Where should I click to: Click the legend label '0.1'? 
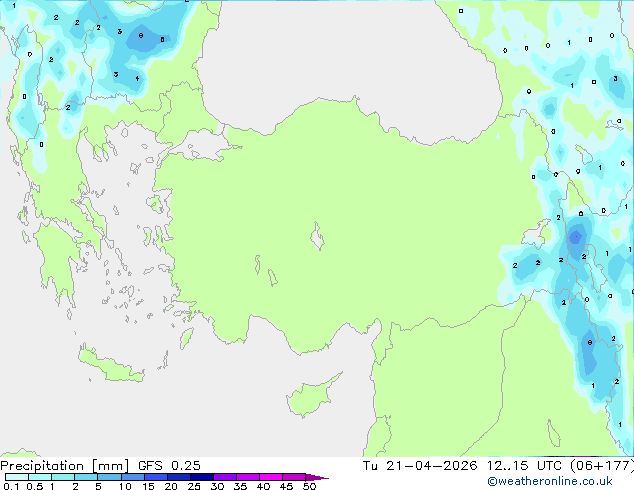coord(11,486)
